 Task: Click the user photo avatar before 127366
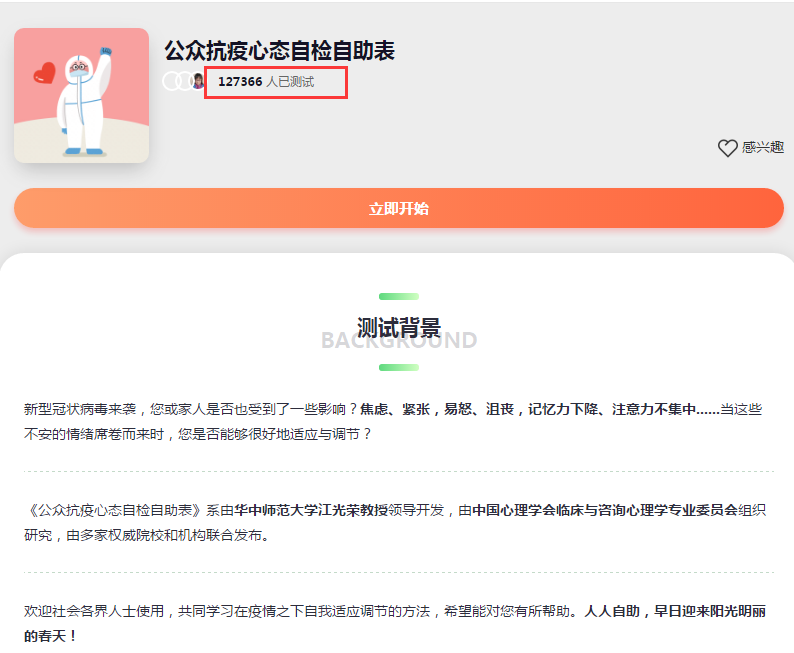coord(198,82)
